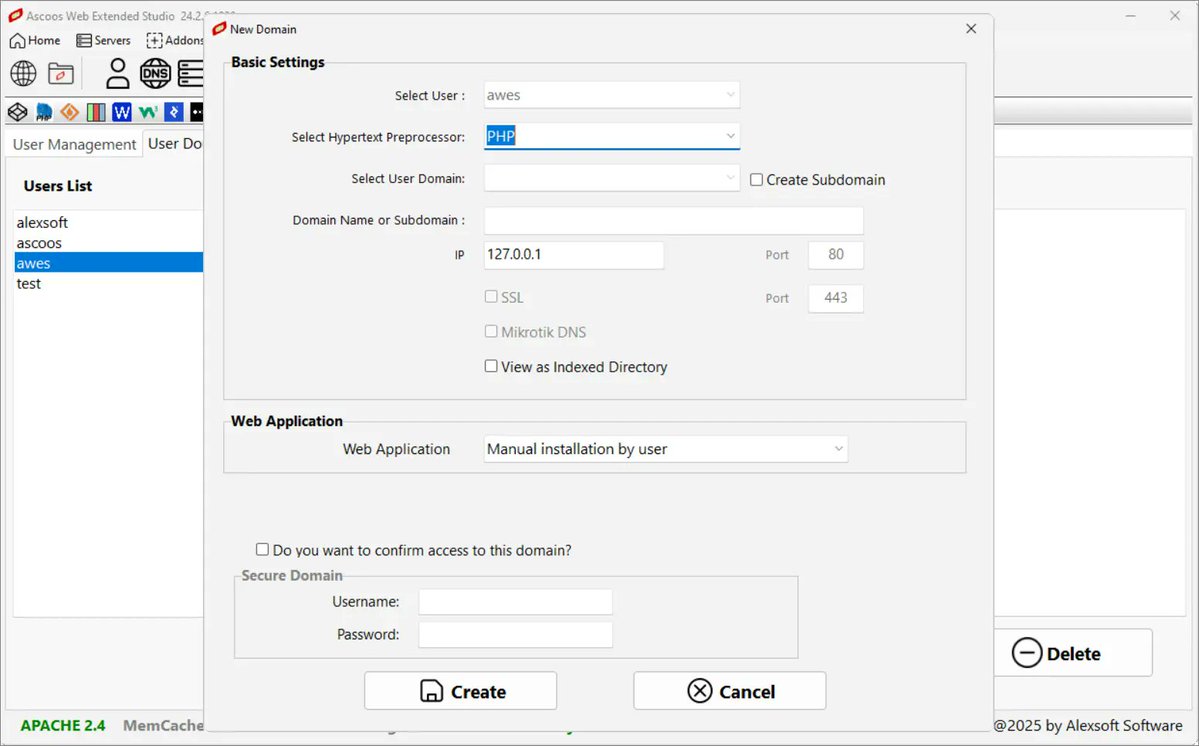The width and height of the screenshot is (1199, 746).
Task: Cancel the New Domain dialog
Action: [729, 690]
